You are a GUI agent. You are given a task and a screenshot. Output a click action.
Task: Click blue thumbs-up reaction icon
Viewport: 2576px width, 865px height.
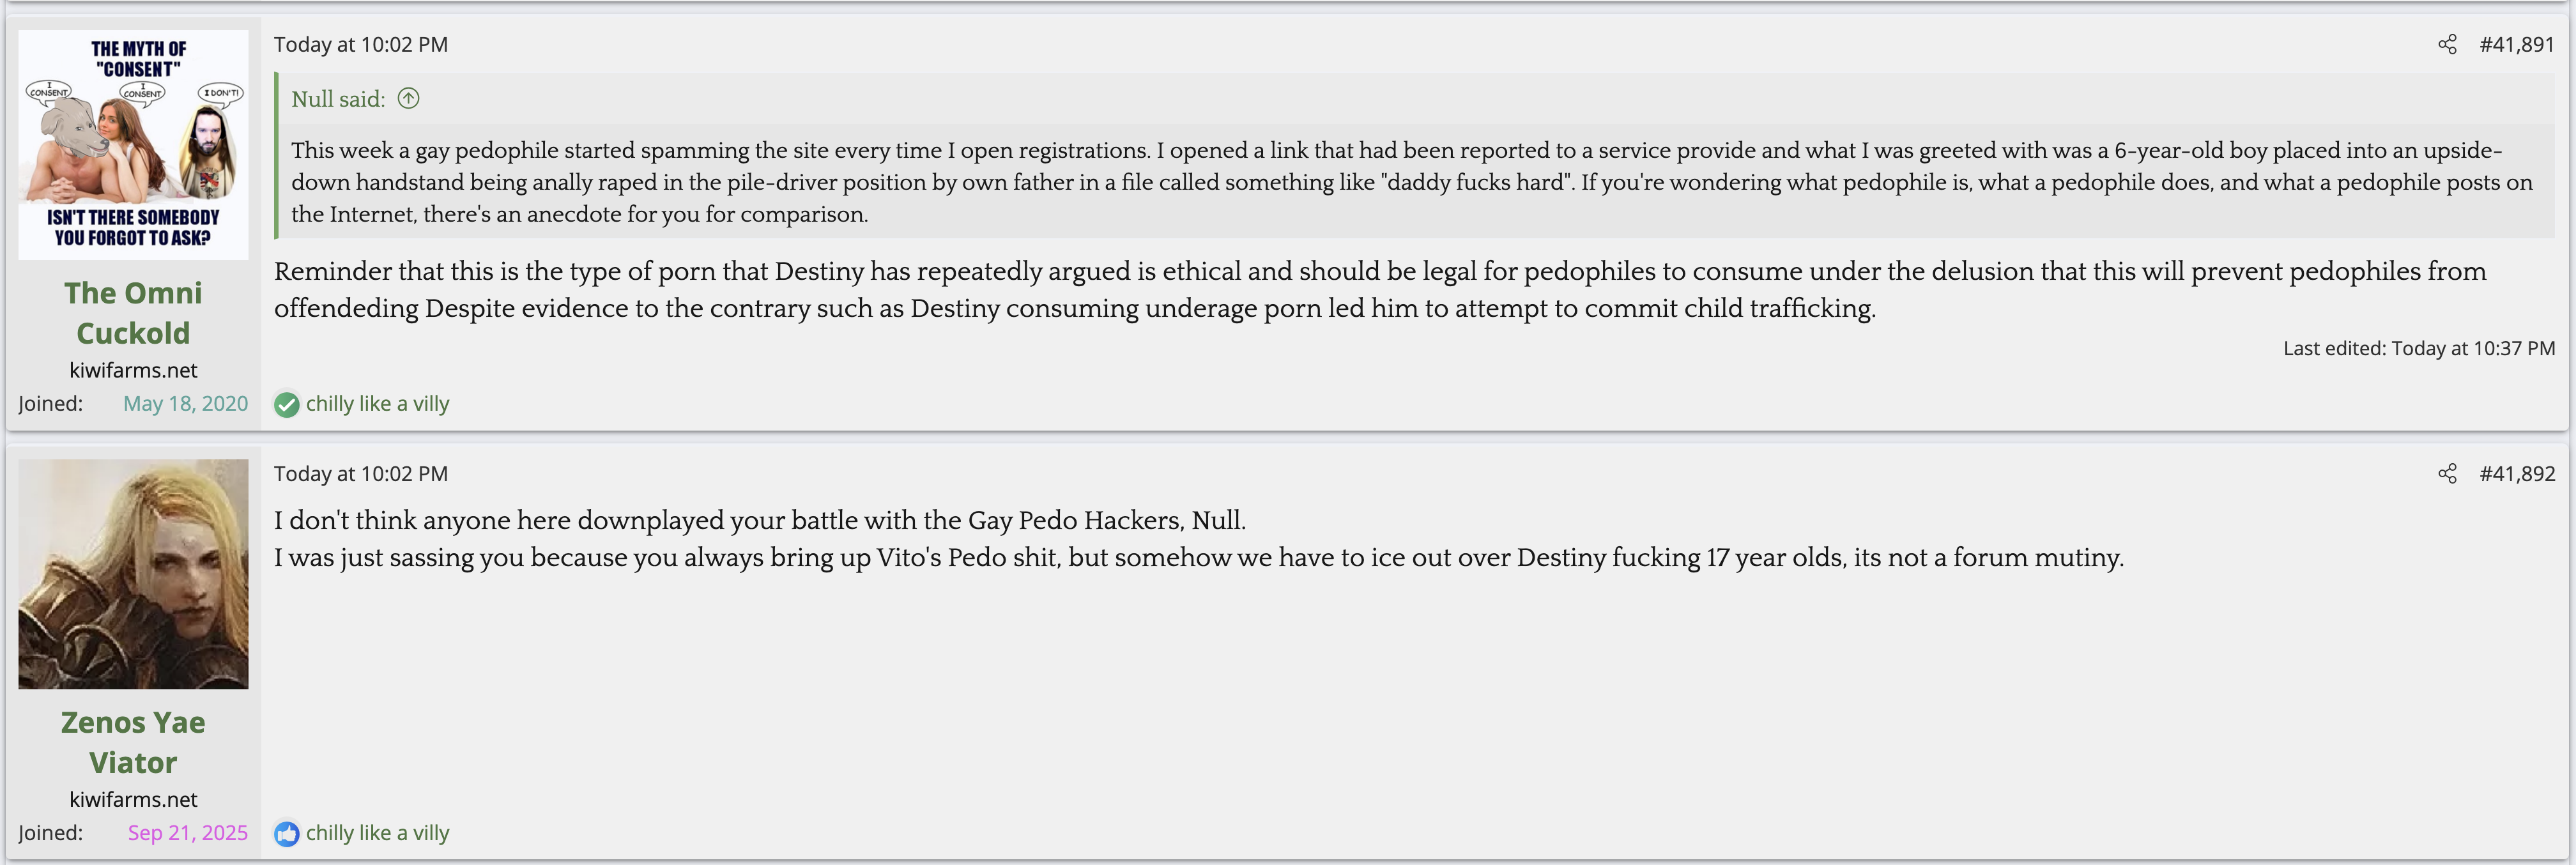(286, 834)
